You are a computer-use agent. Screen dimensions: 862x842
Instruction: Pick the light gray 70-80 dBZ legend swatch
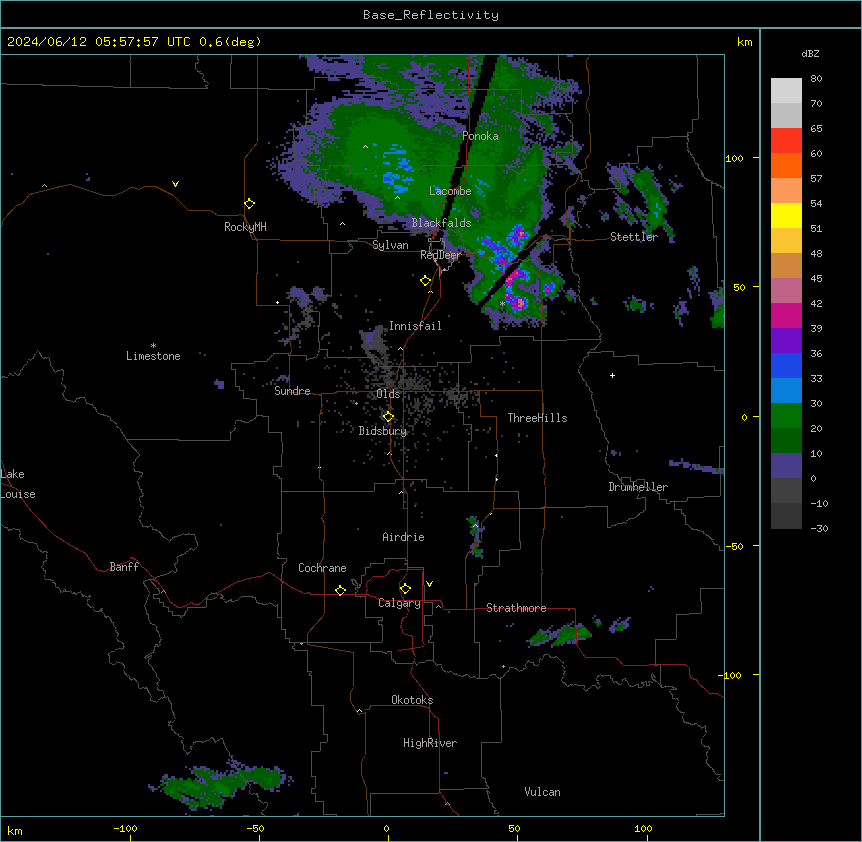(786, 91)
